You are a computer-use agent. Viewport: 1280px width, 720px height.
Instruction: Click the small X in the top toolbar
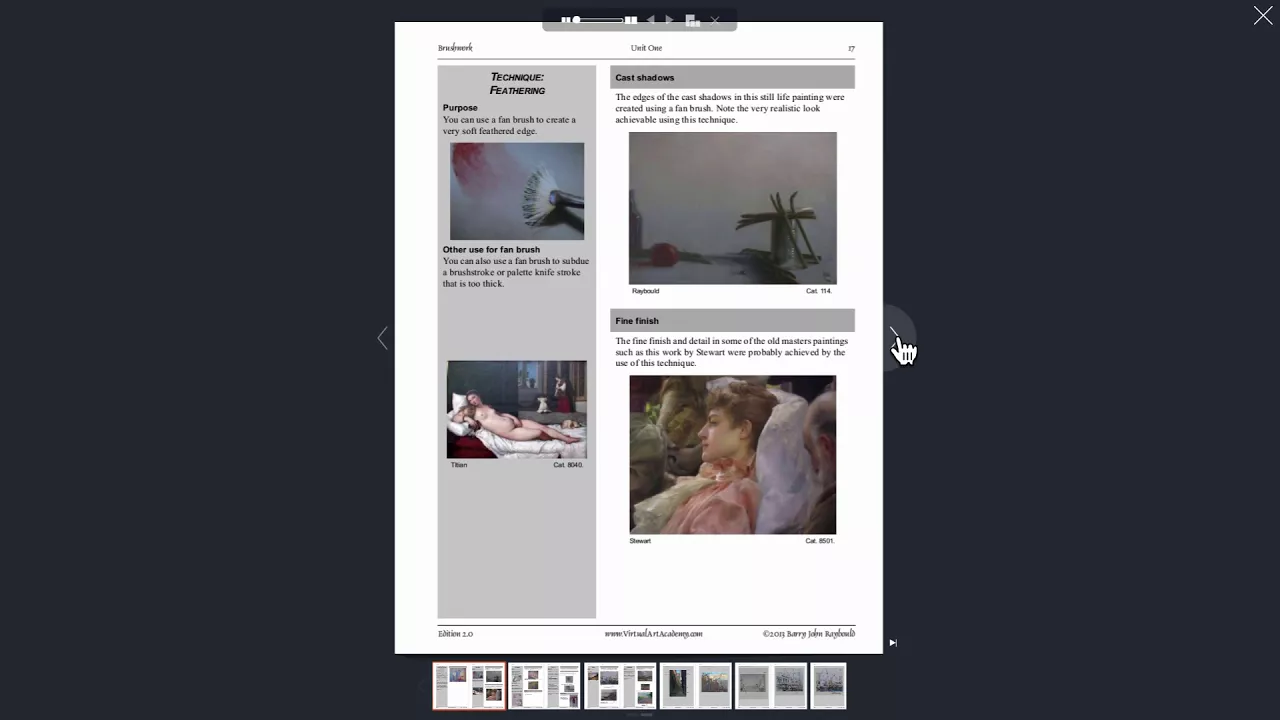point(715,20)
